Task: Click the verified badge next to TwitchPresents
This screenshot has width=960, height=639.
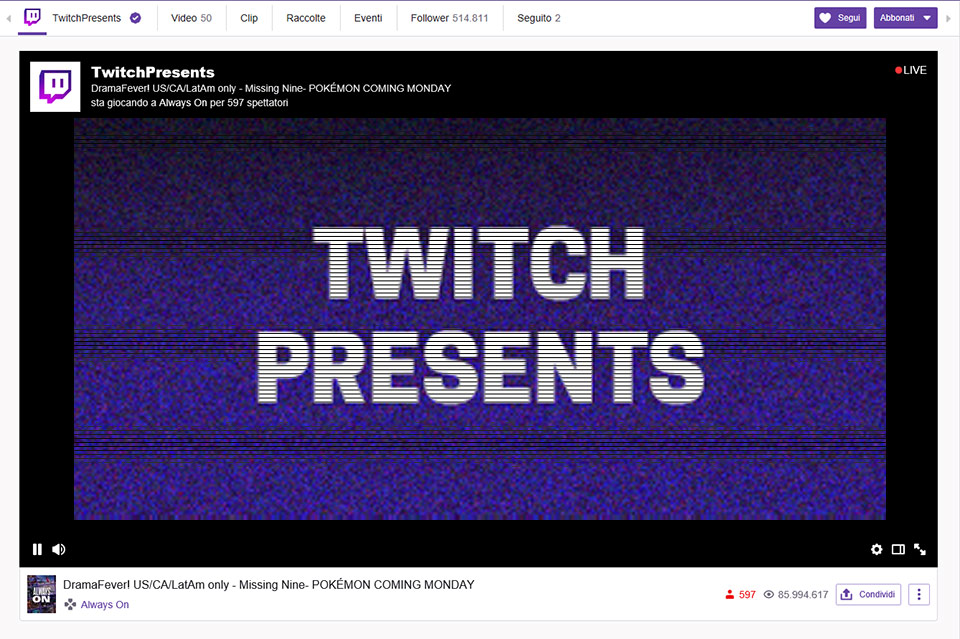Action: point(135,18)
